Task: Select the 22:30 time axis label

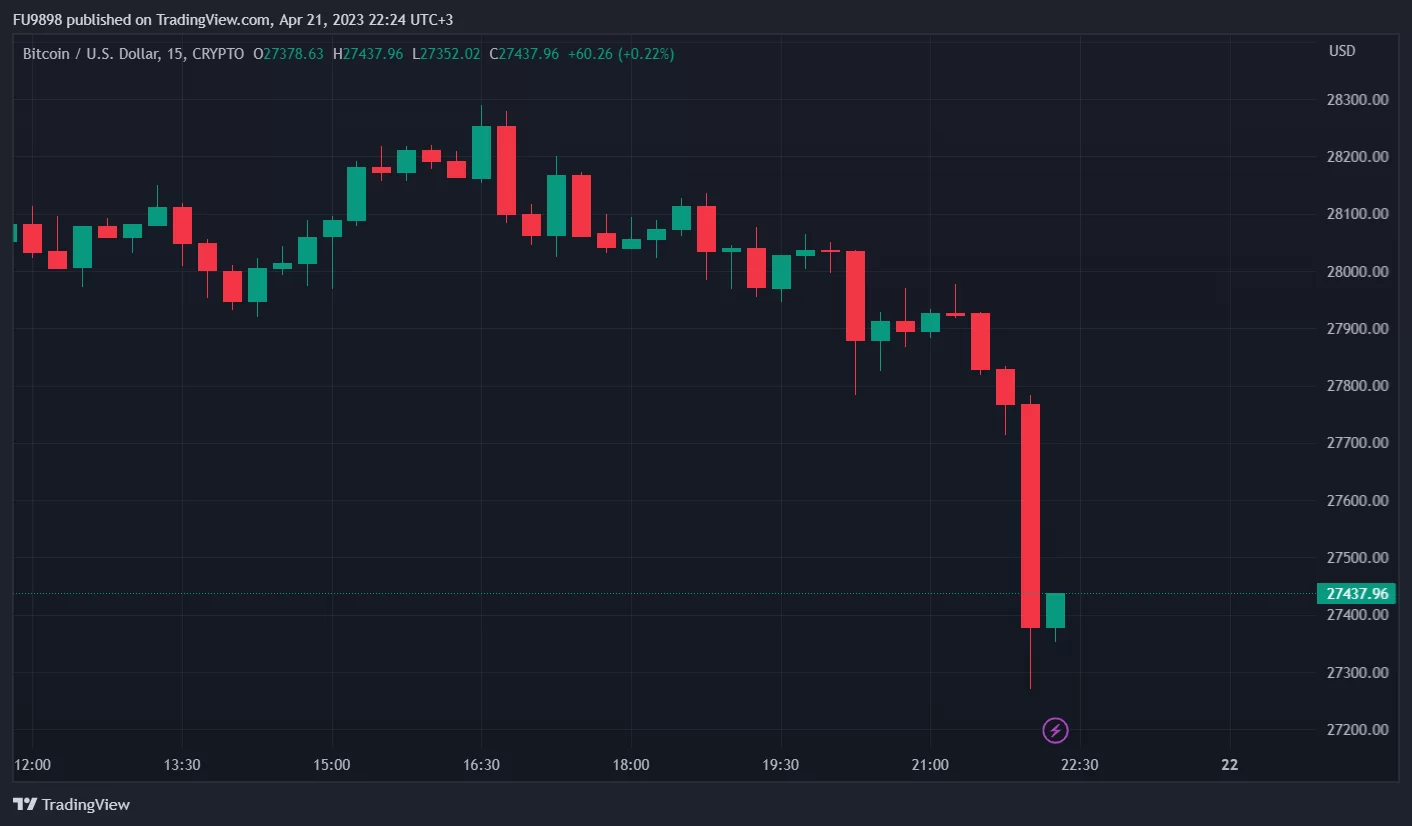Action: (1079, 765)
